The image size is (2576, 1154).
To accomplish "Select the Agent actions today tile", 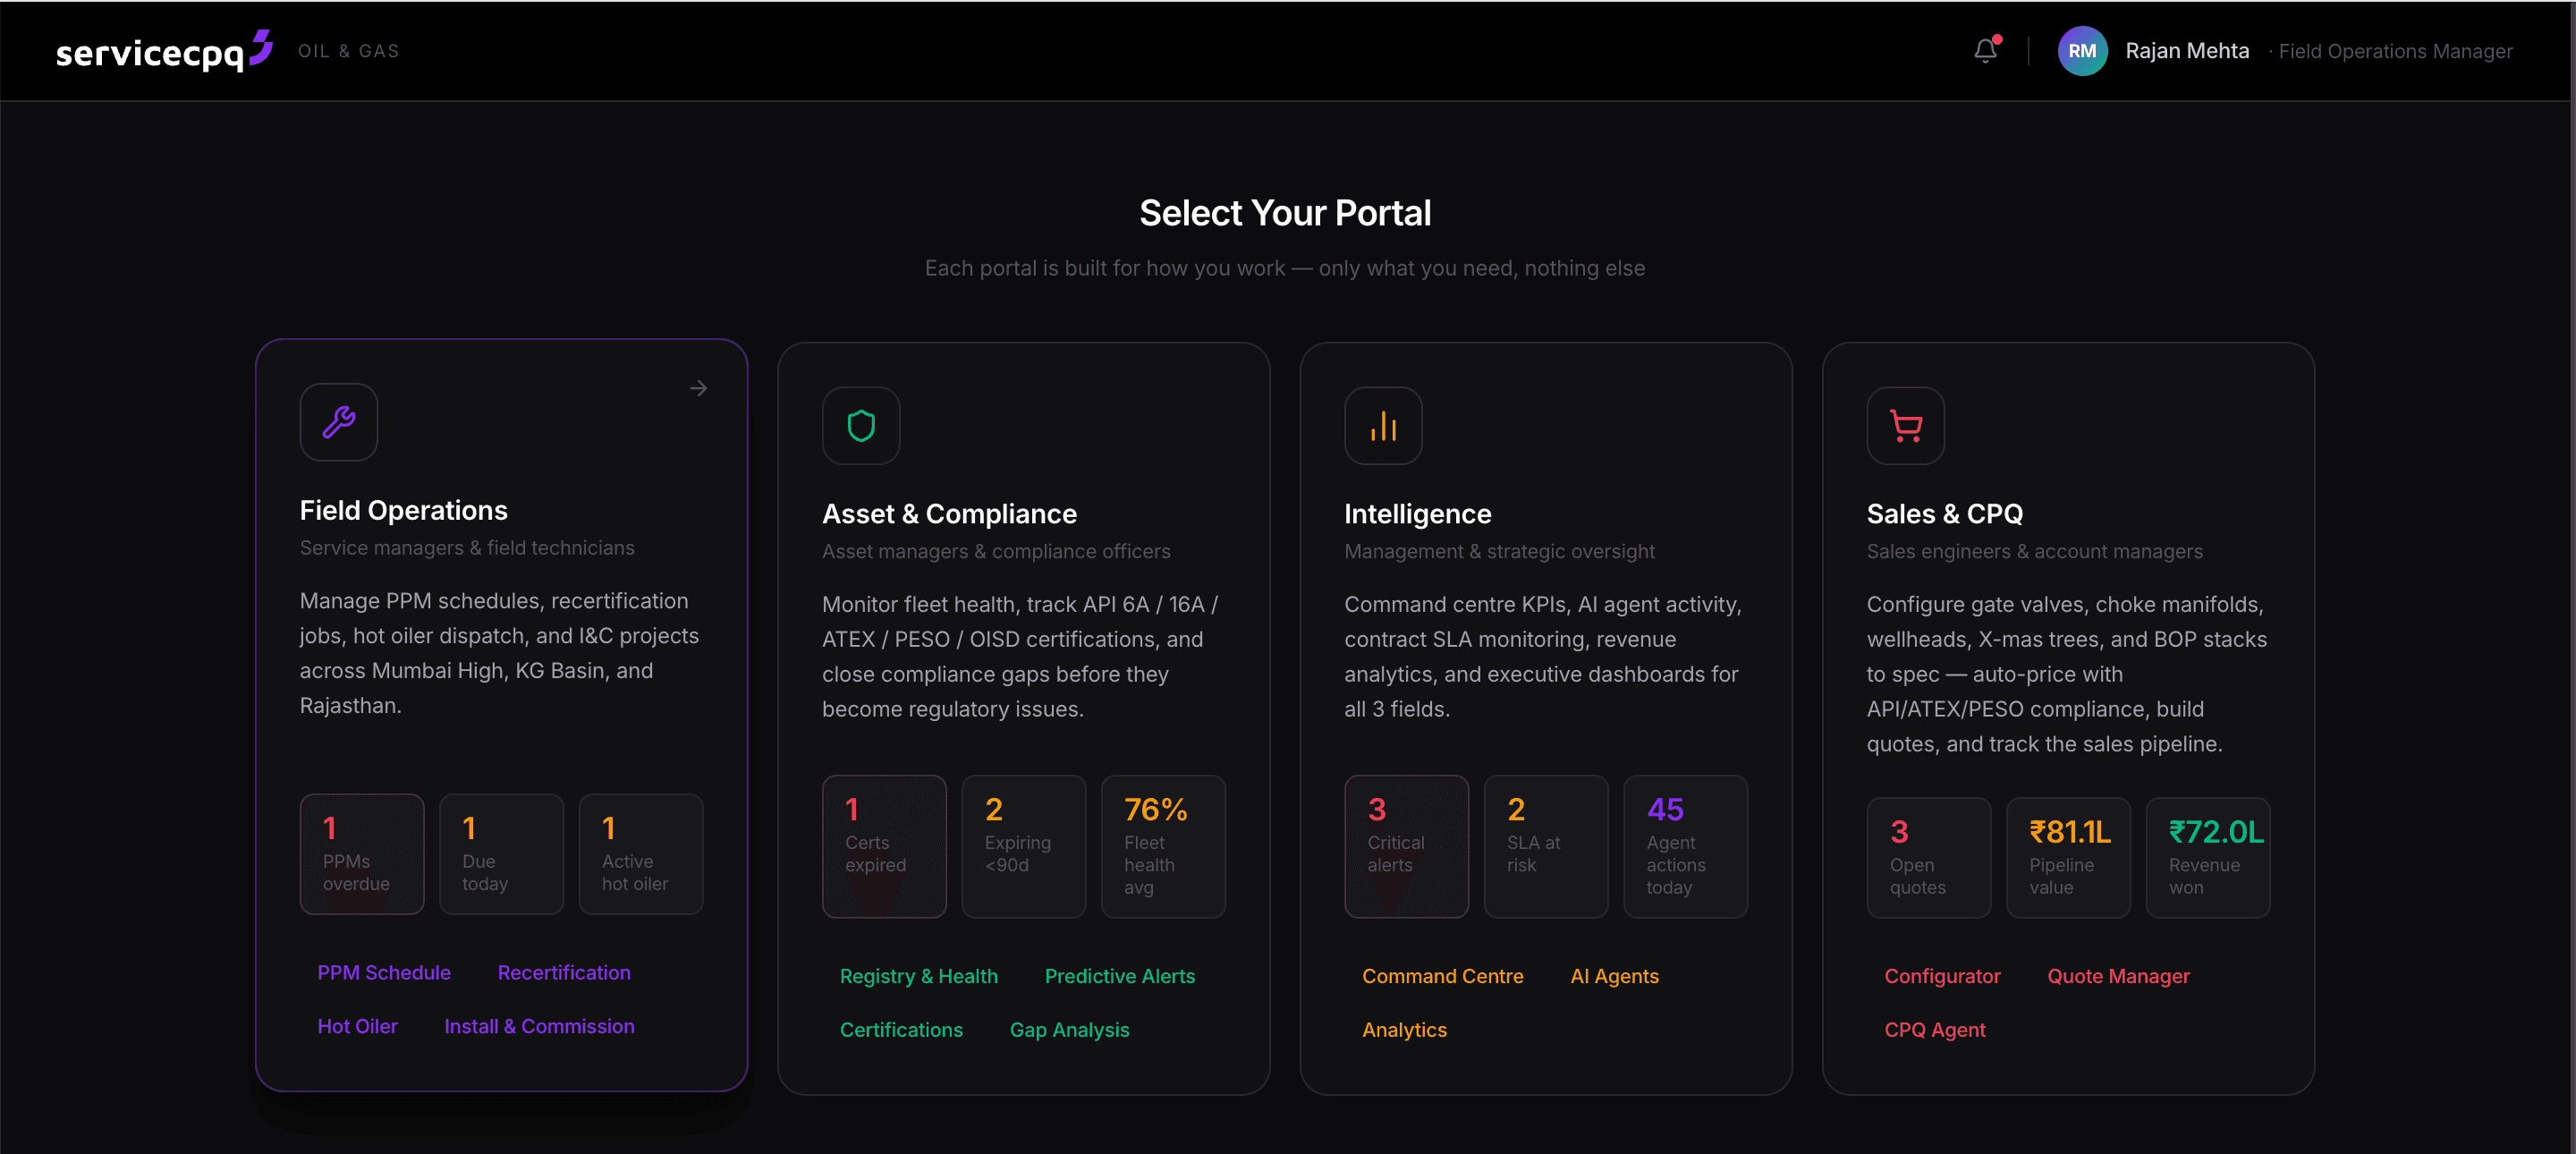I will point(1685,846).
